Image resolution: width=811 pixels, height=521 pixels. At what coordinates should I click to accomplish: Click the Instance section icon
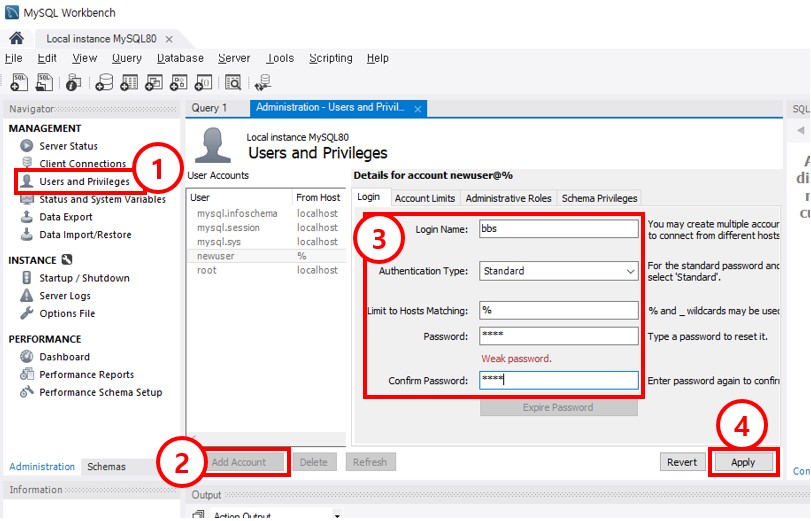67,260
